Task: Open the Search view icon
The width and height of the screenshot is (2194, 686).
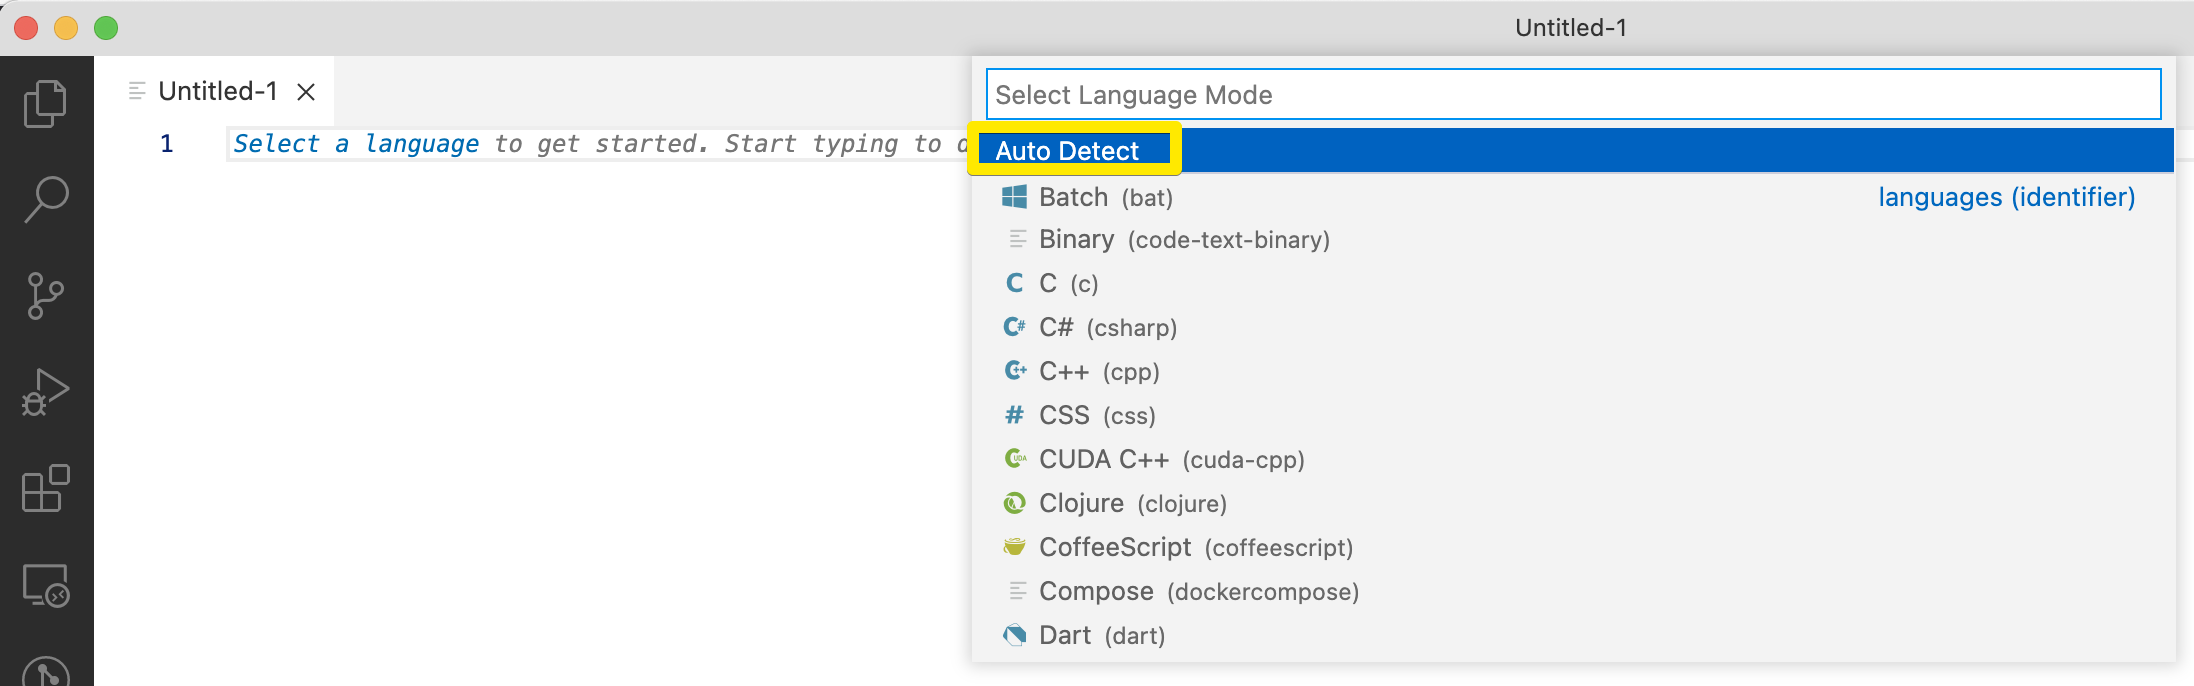Action: [x=45, y=199]
